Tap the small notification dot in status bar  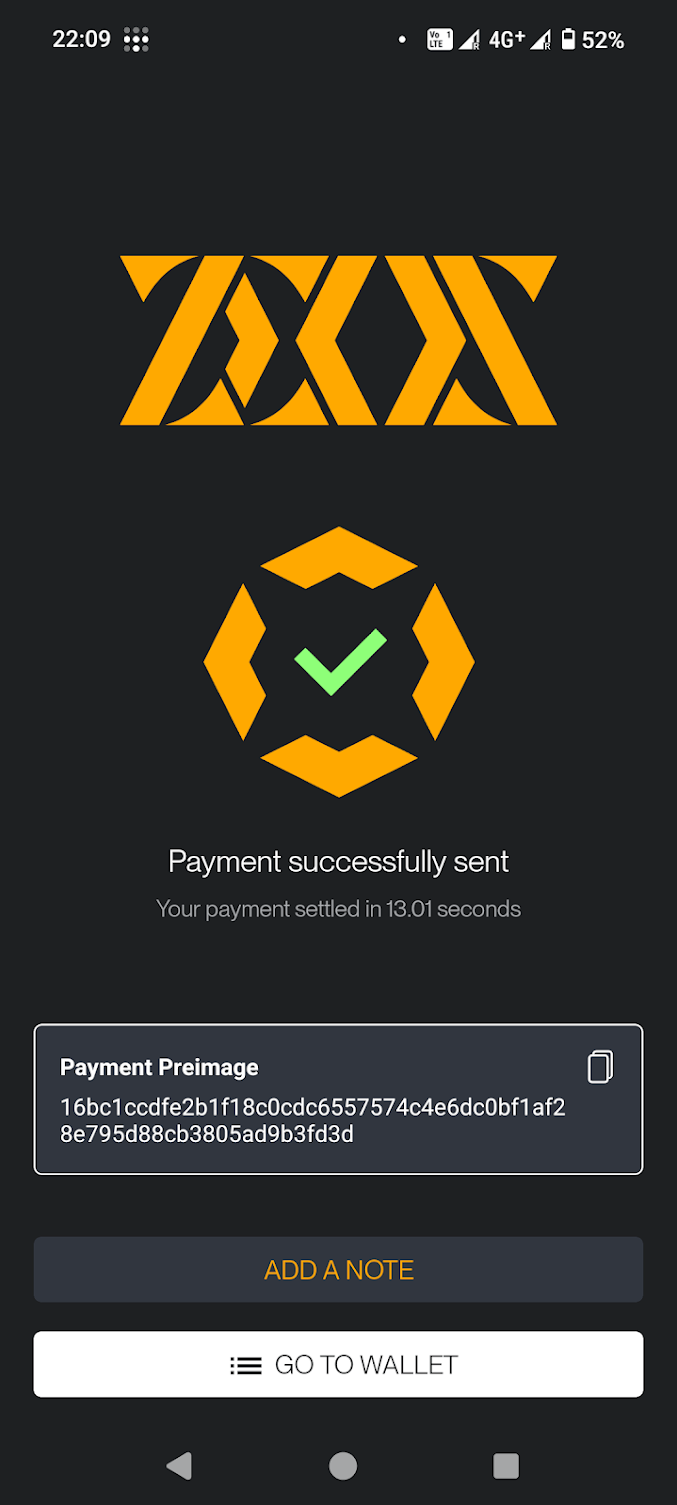(x=402, y=40)
